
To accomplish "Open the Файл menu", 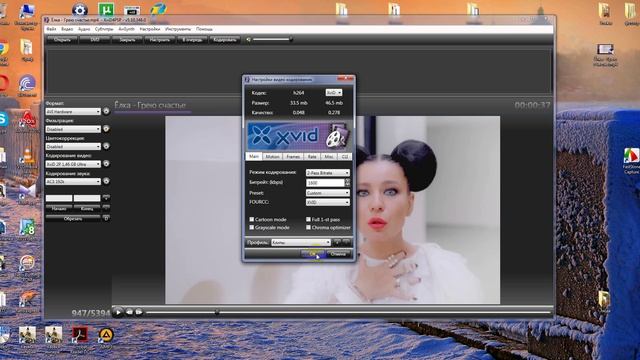I will 51,29.
